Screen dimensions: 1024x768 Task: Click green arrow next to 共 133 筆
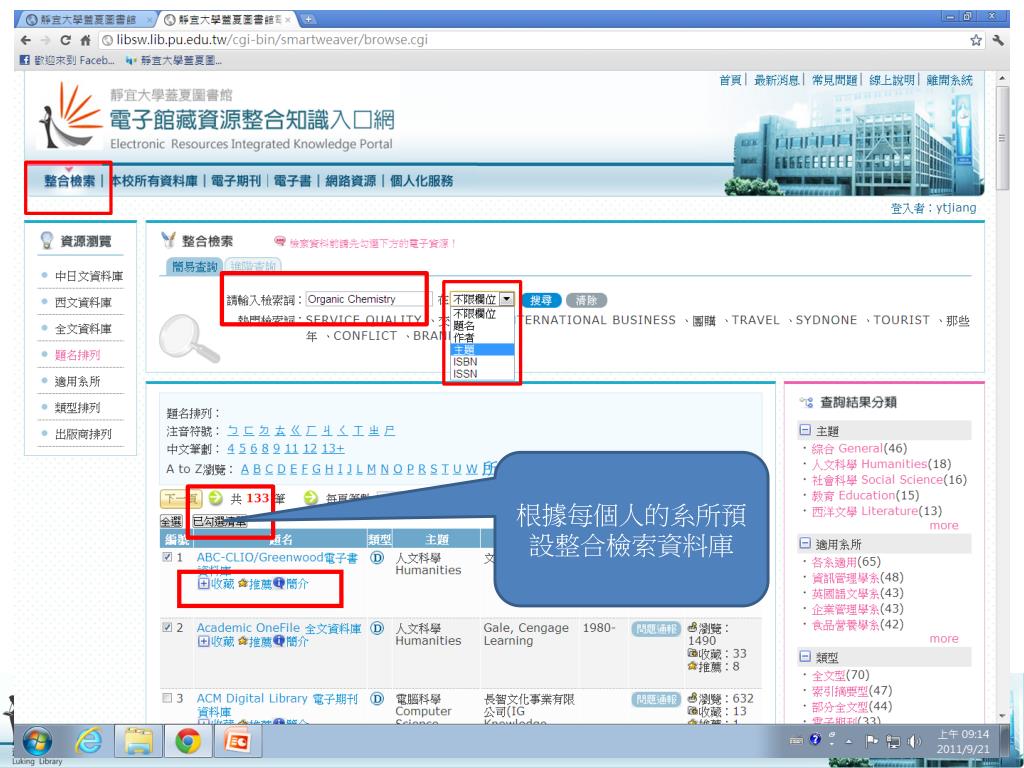[216, 498]
